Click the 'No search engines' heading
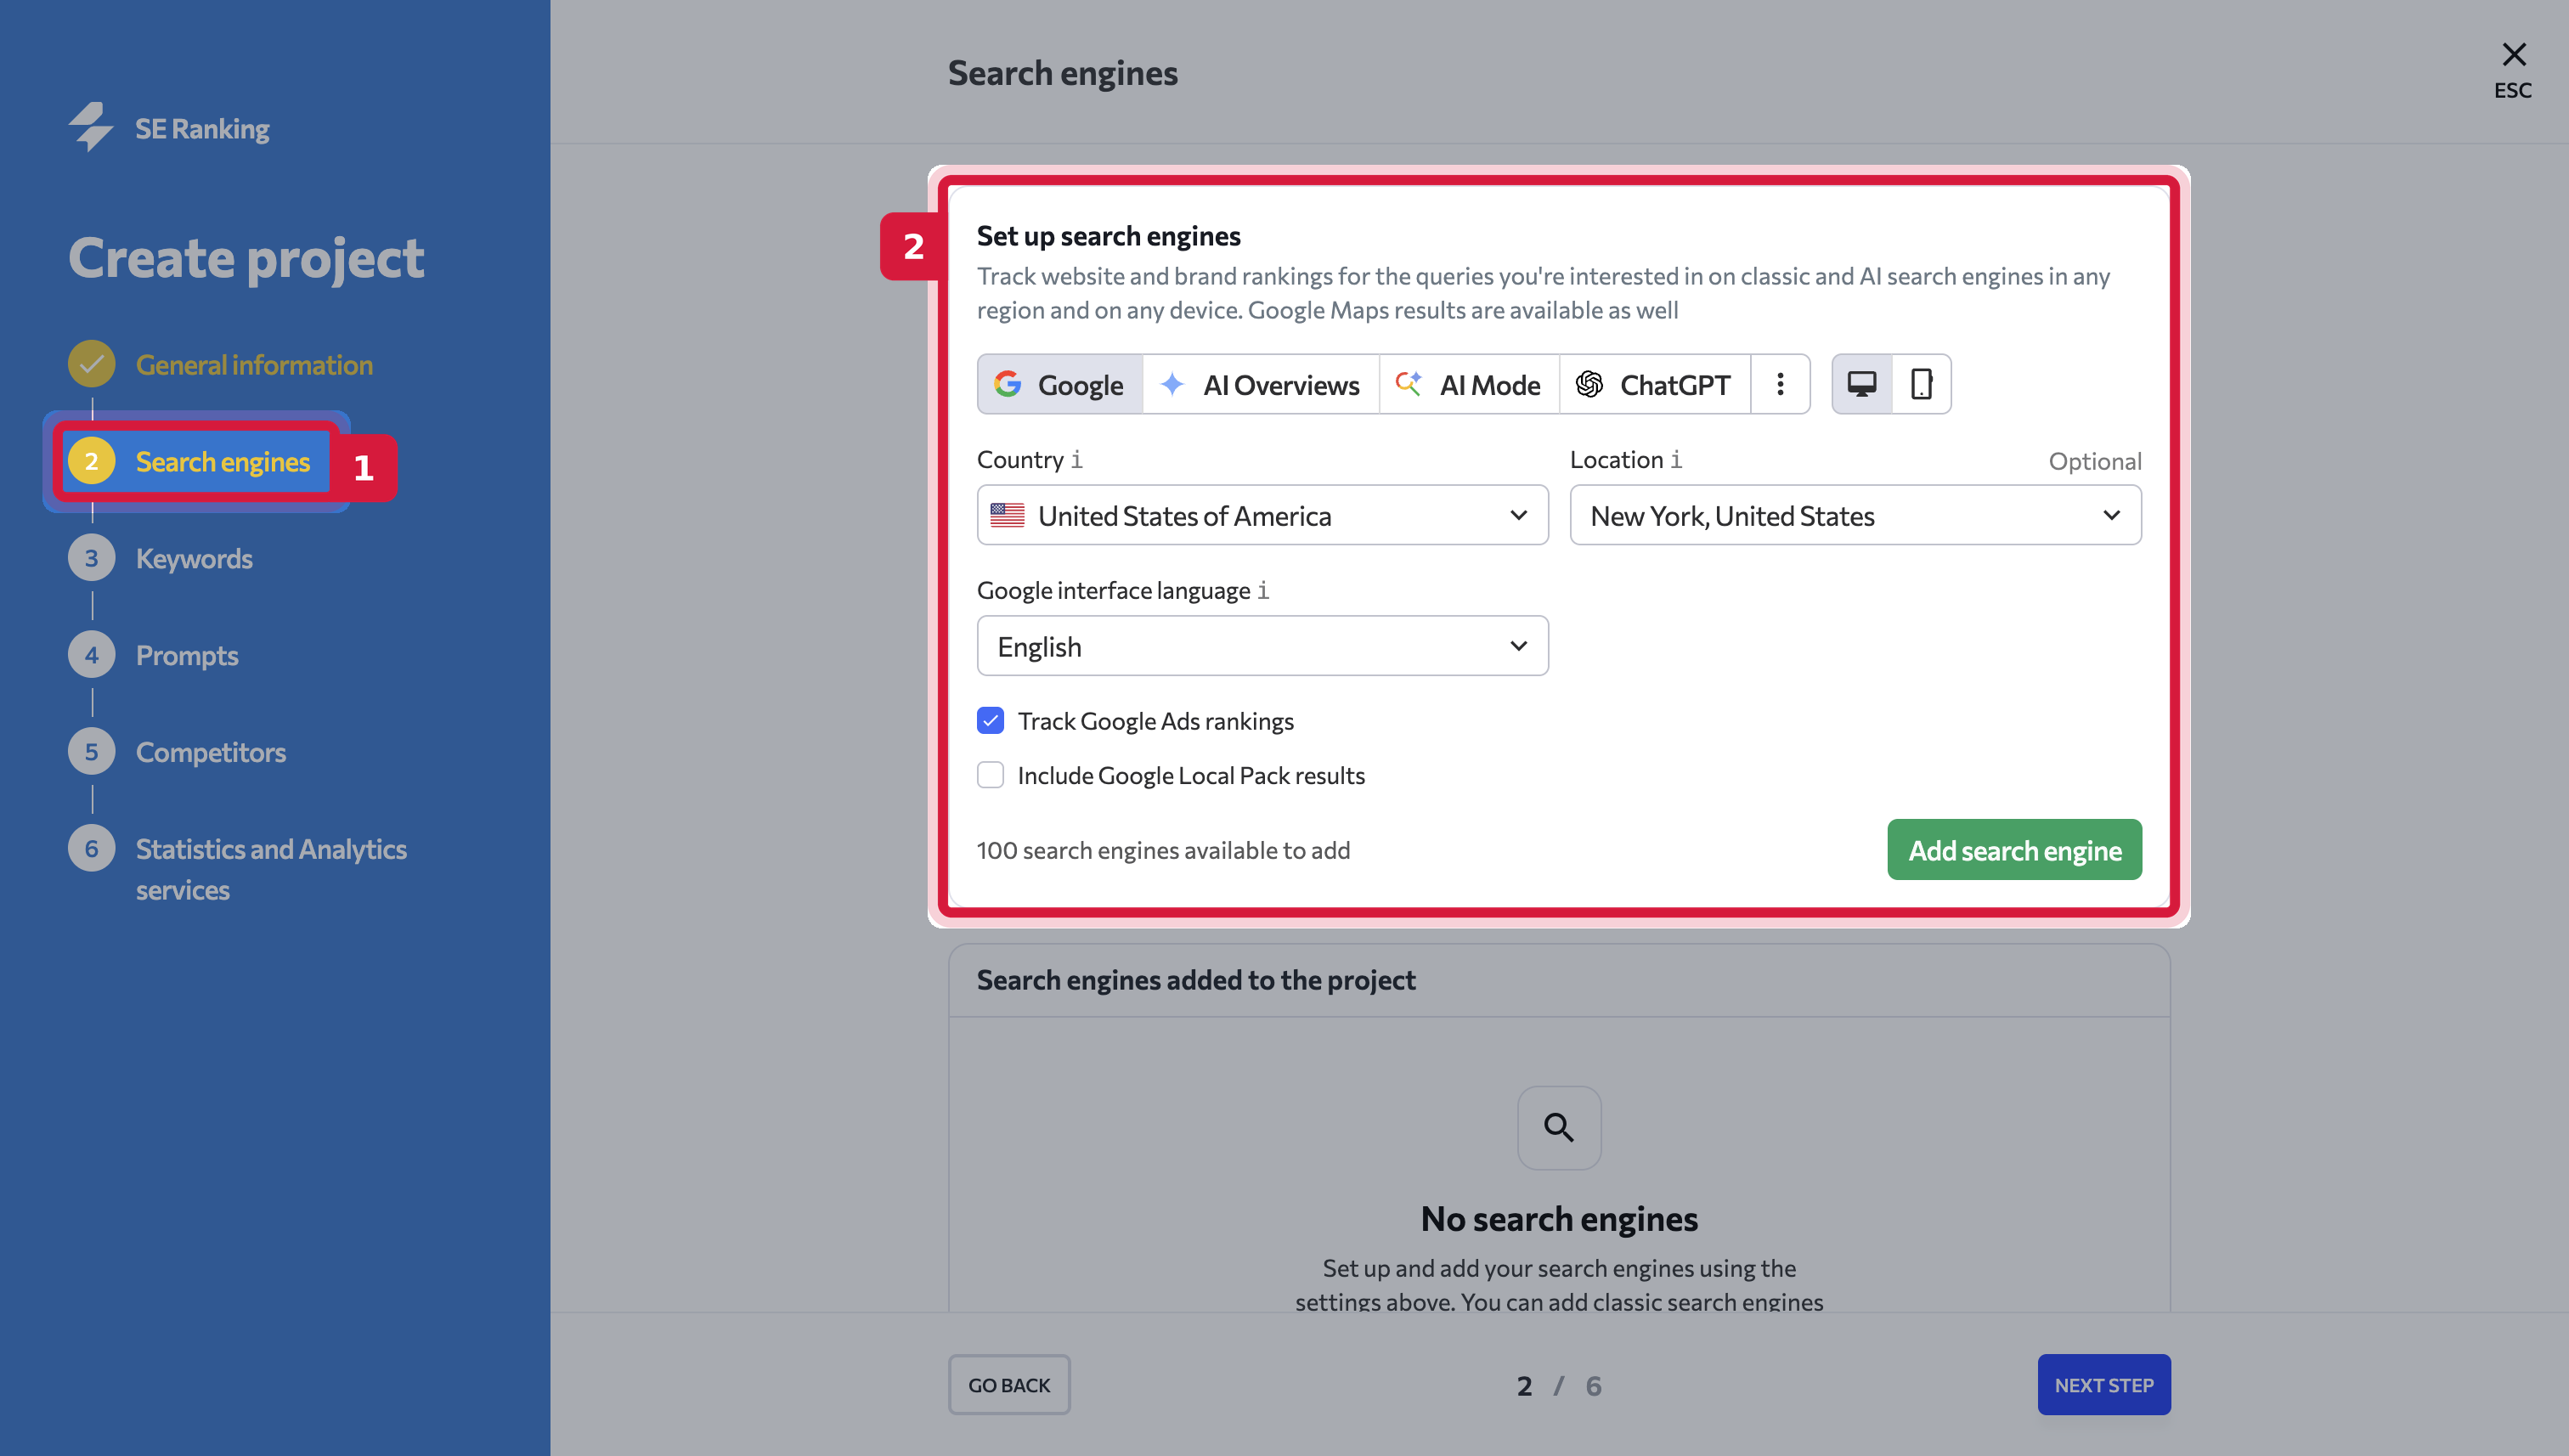The height and width of the screenshot is (1456, 2569). point(1559,1219)
